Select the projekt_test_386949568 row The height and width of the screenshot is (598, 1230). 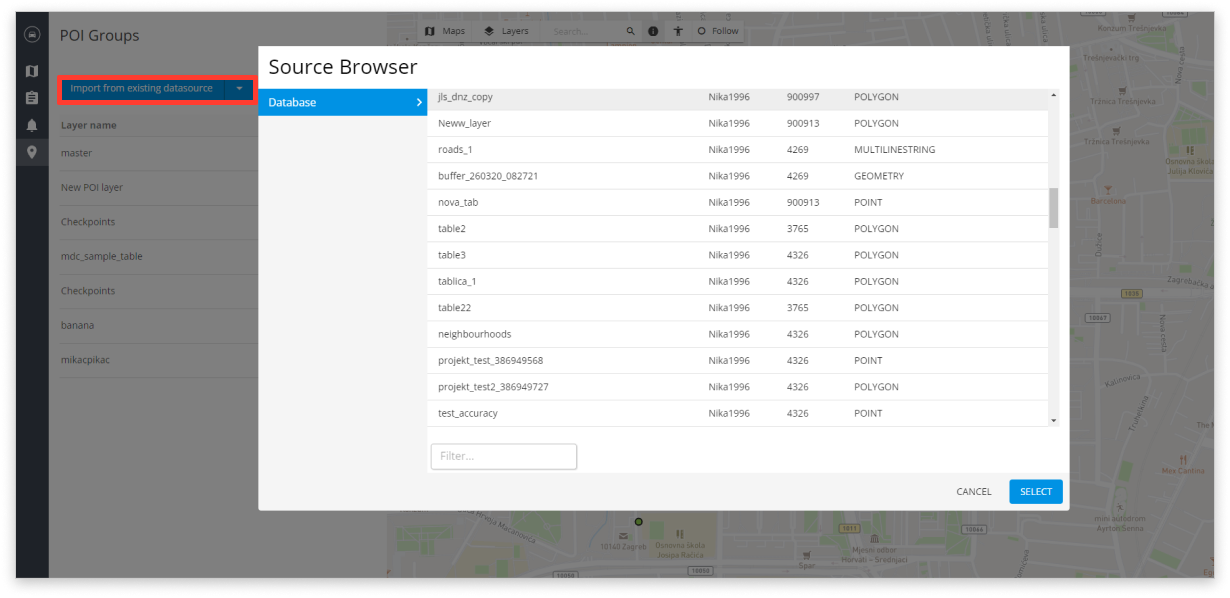click(738, 360)
